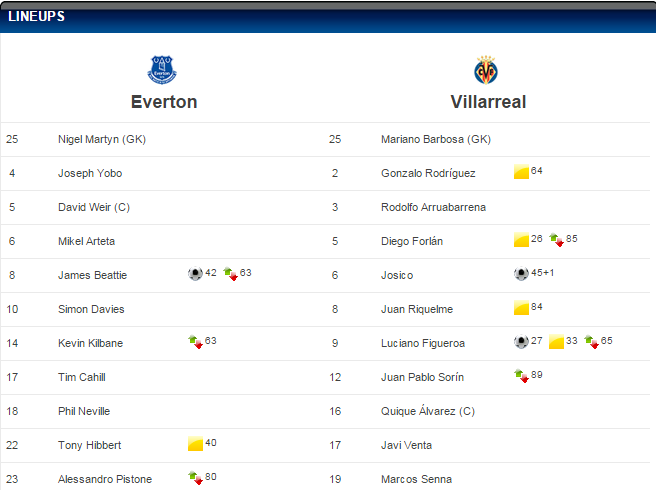Click Juan Riquelme's yellow card icon

(521, 308)
